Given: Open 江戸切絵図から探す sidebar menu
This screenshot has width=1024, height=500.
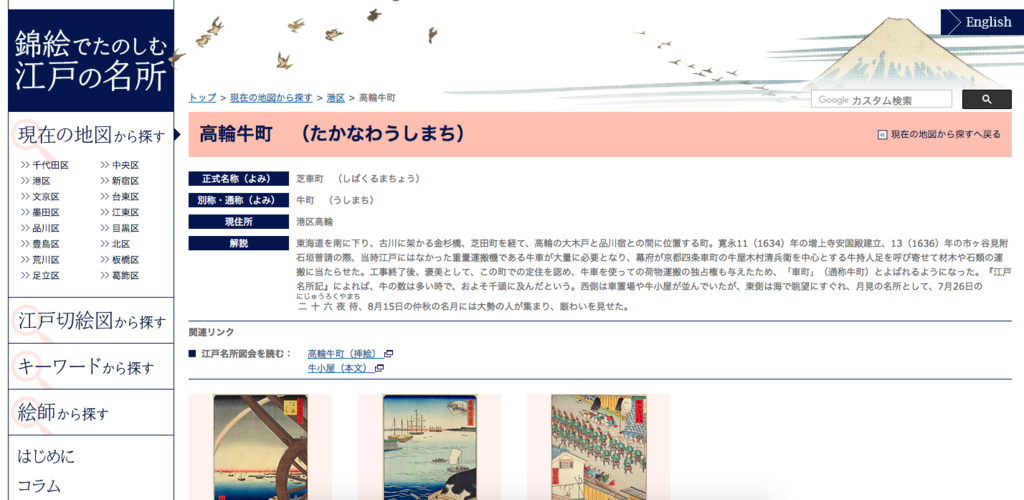Looking at the screenshot, I should pos(91,320).
